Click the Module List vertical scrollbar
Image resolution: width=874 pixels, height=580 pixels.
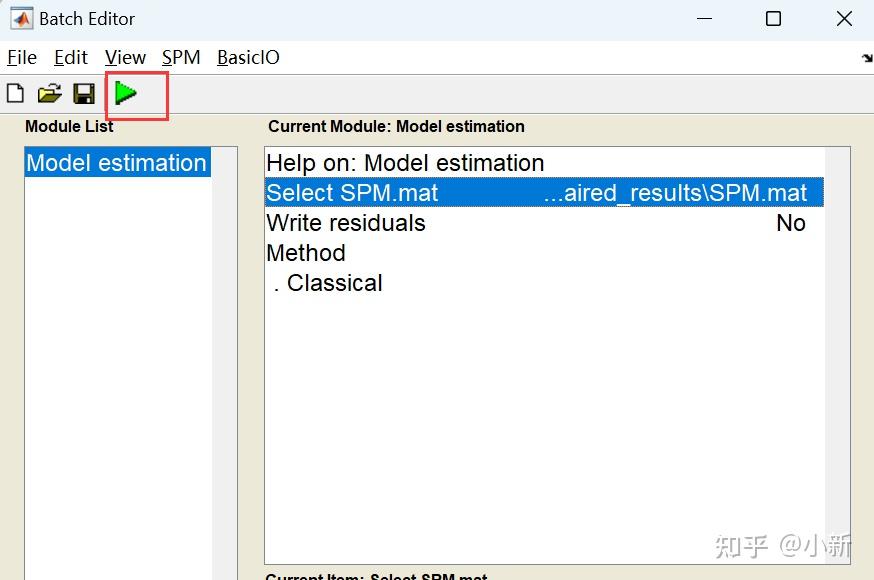tap(224, 360)
